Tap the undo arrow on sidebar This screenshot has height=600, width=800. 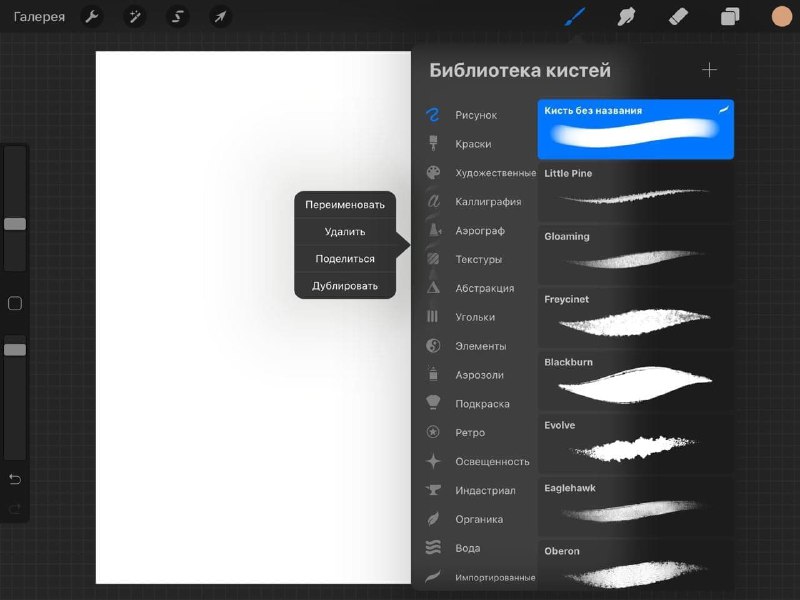coord(15,479)
